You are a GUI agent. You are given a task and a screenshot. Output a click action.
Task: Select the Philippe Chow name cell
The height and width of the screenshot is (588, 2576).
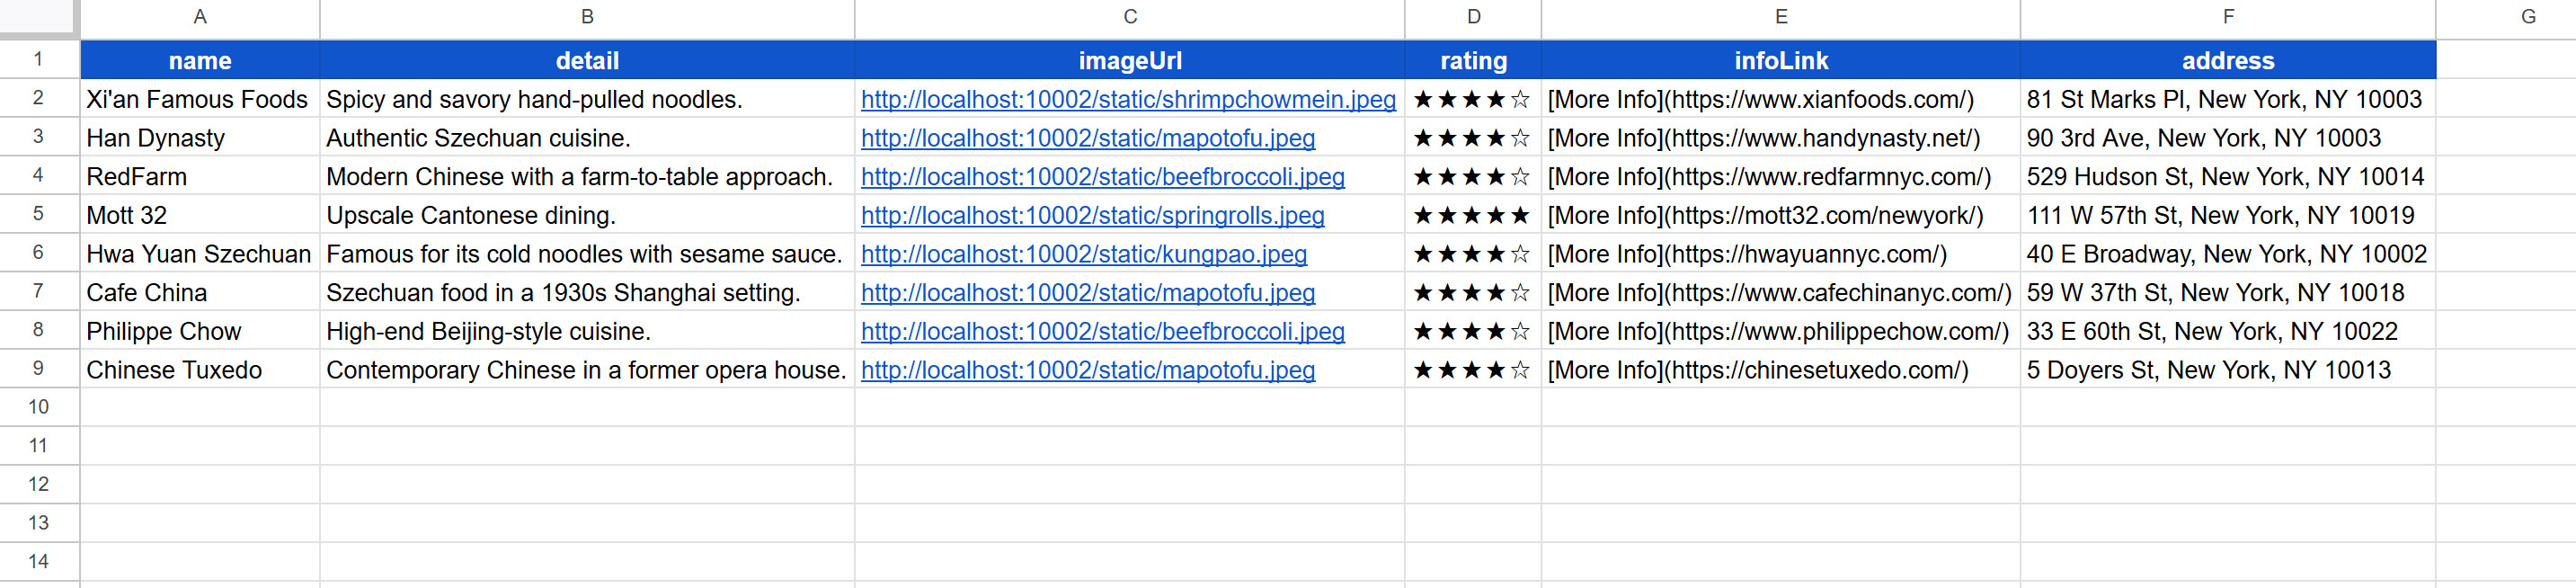coord(198,332)
